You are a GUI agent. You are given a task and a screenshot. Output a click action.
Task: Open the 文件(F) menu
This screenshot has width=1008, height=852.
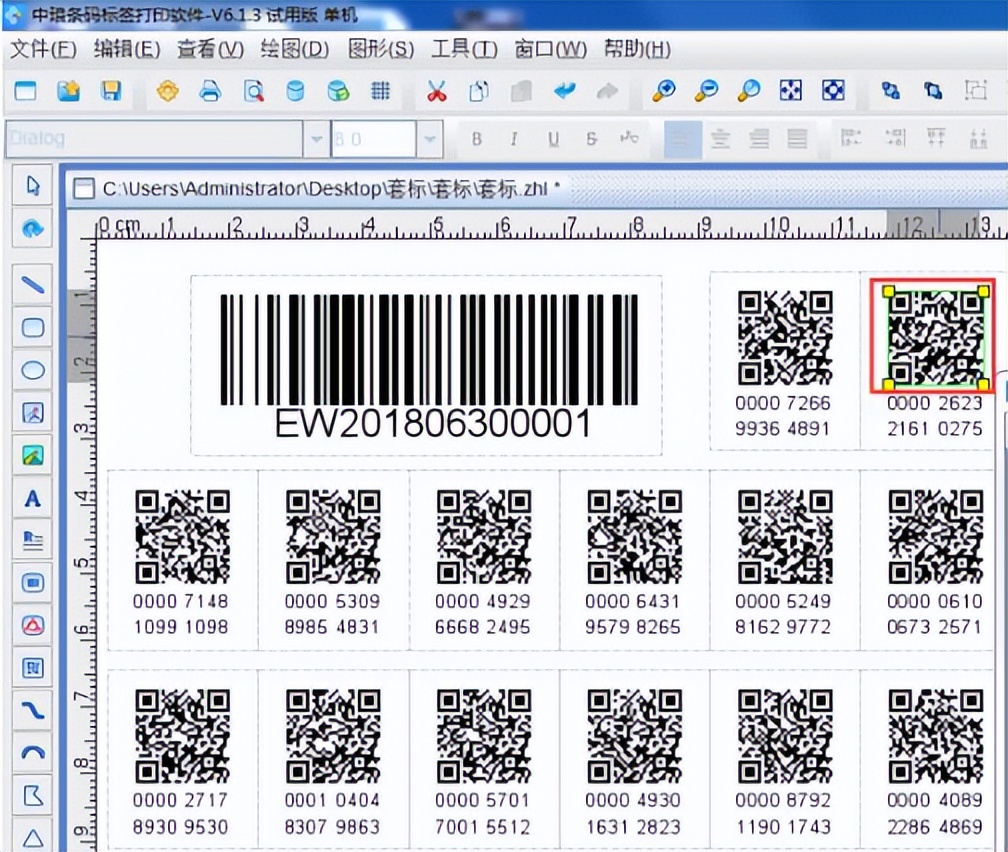(44, 49)
